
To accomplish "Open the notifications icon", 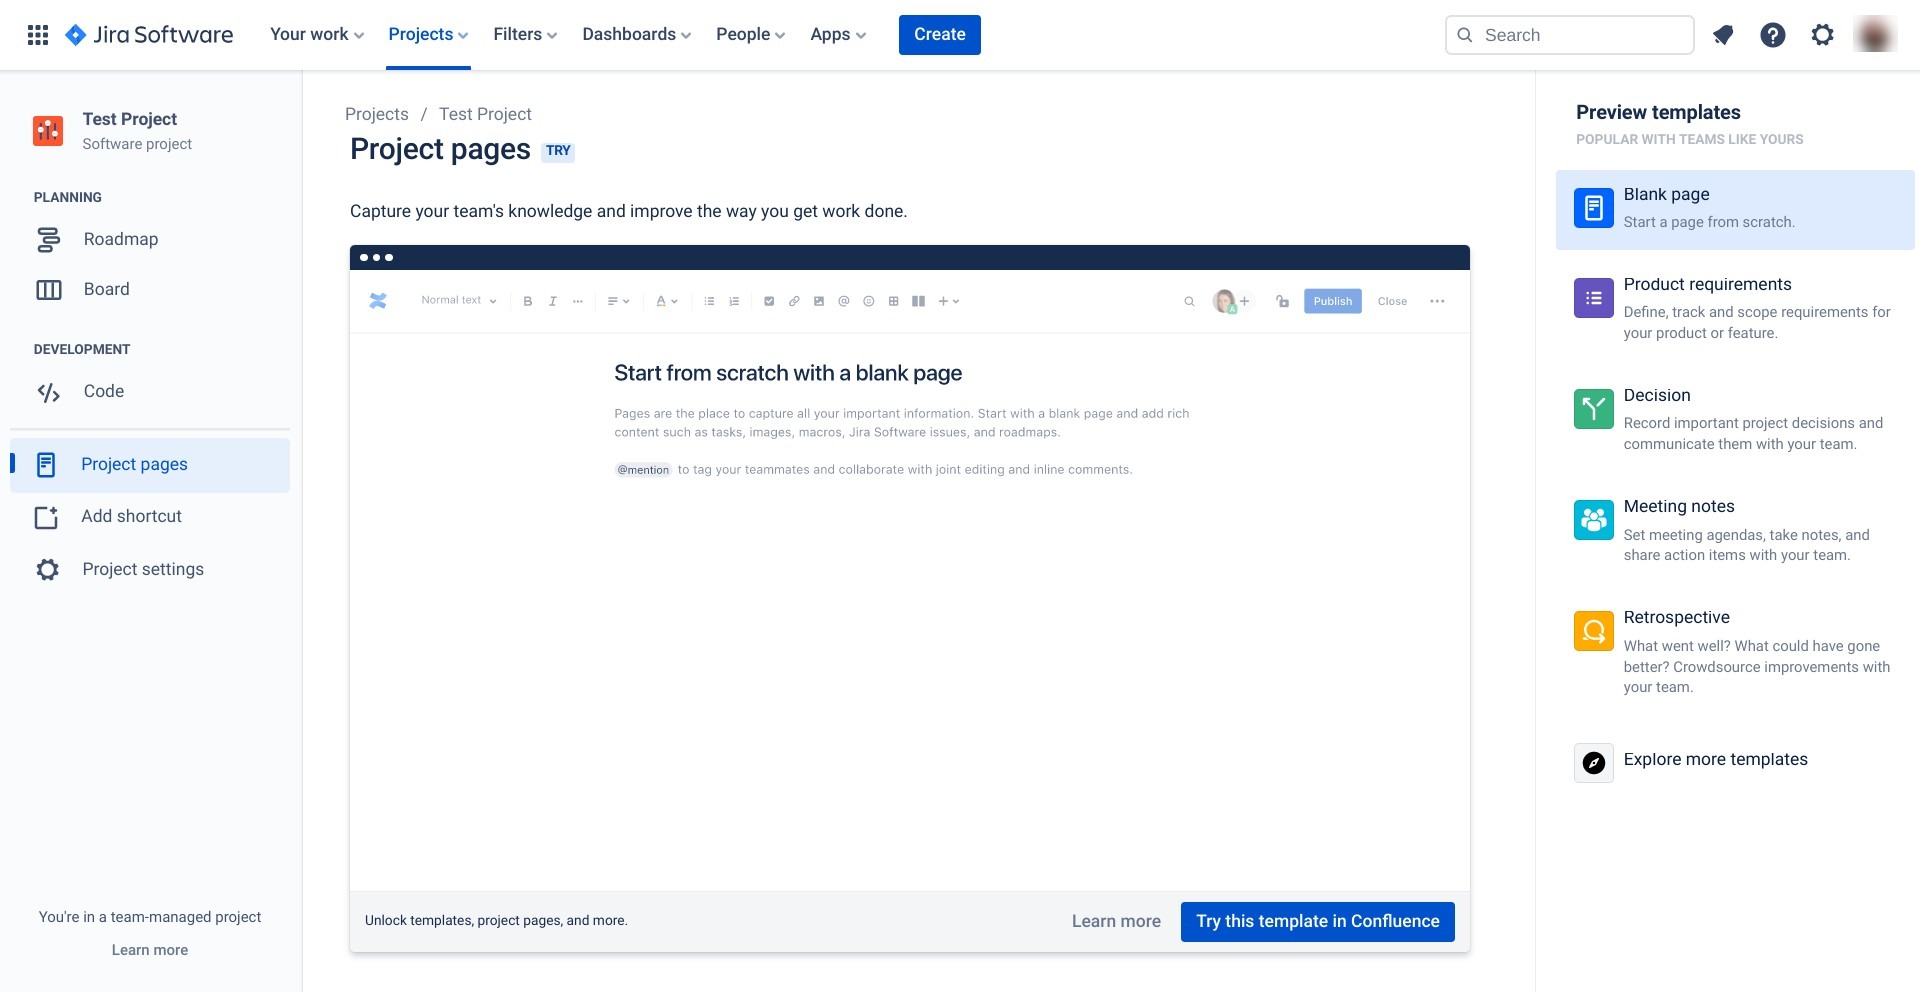I will click(1723, 35).
